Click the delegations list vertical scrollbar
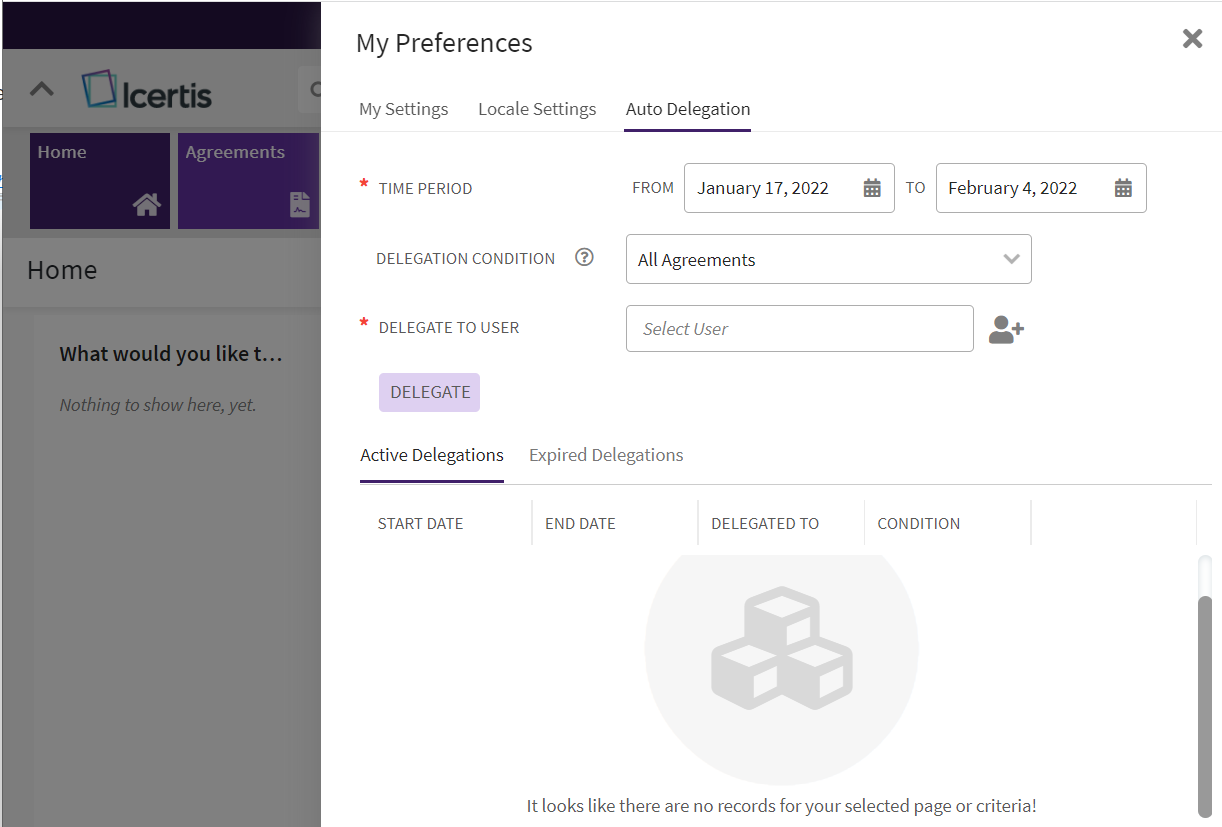This screenshot has height=827, width=1222. (1204, 700)
